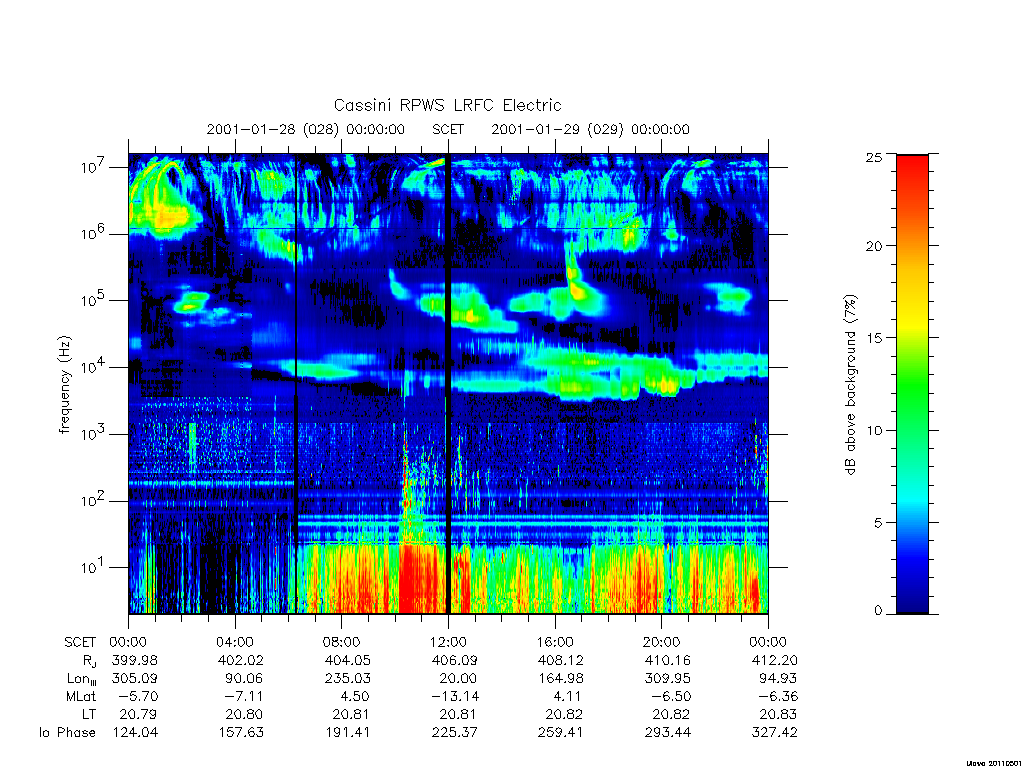Image resolution: width=1024 pixels, height=768 pixels.
Task: Click the 'dB above background (7%)' label
Action: pos(850,385)
